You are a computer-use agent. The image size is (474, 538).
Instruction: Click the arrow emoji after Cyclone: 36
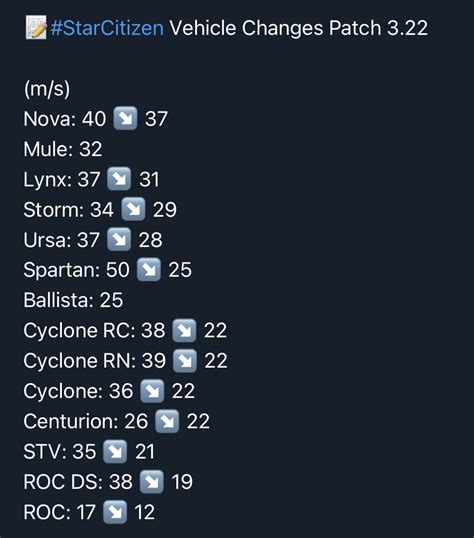152,391
